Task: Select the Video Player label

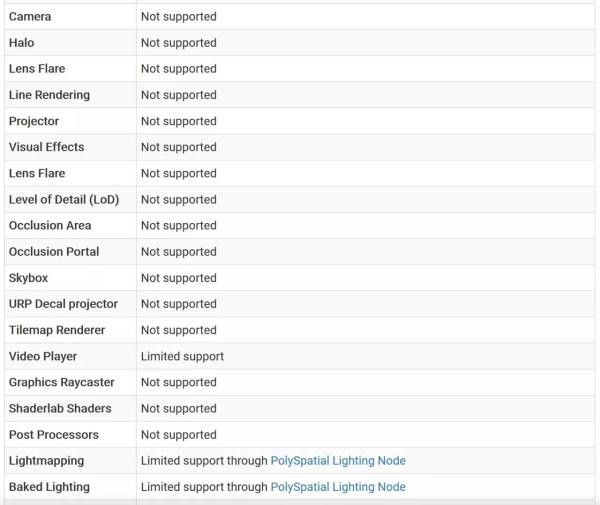Action: [x=43, y=356]
